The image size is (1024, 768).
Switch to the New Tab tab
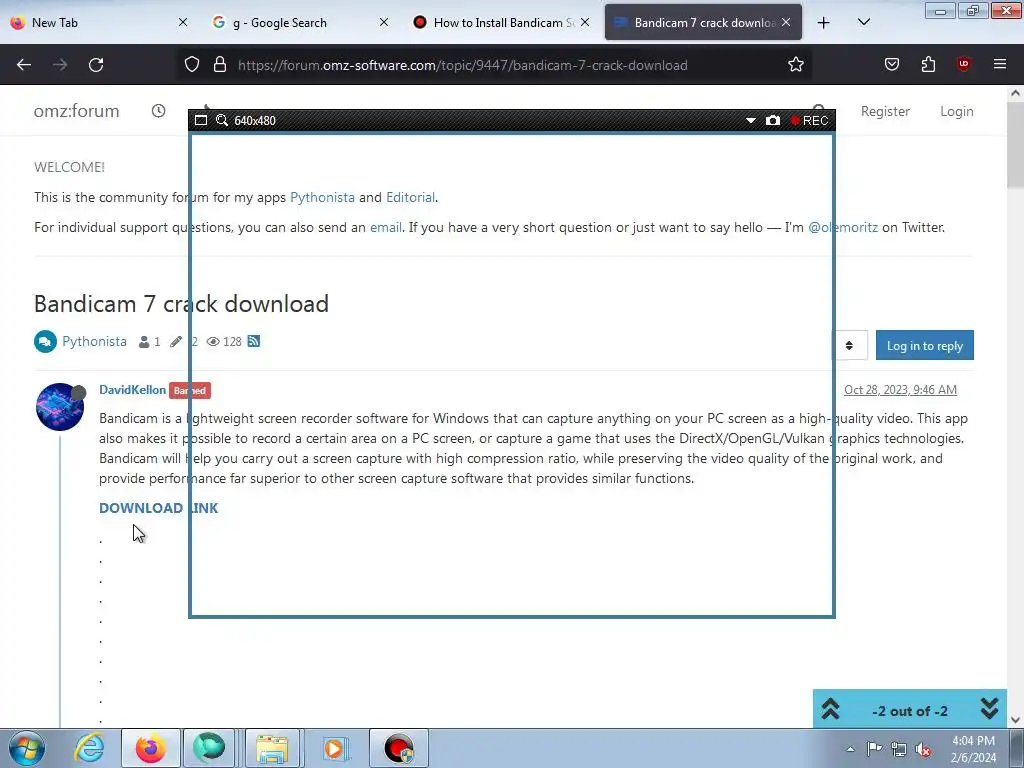(x=99, y=22)
